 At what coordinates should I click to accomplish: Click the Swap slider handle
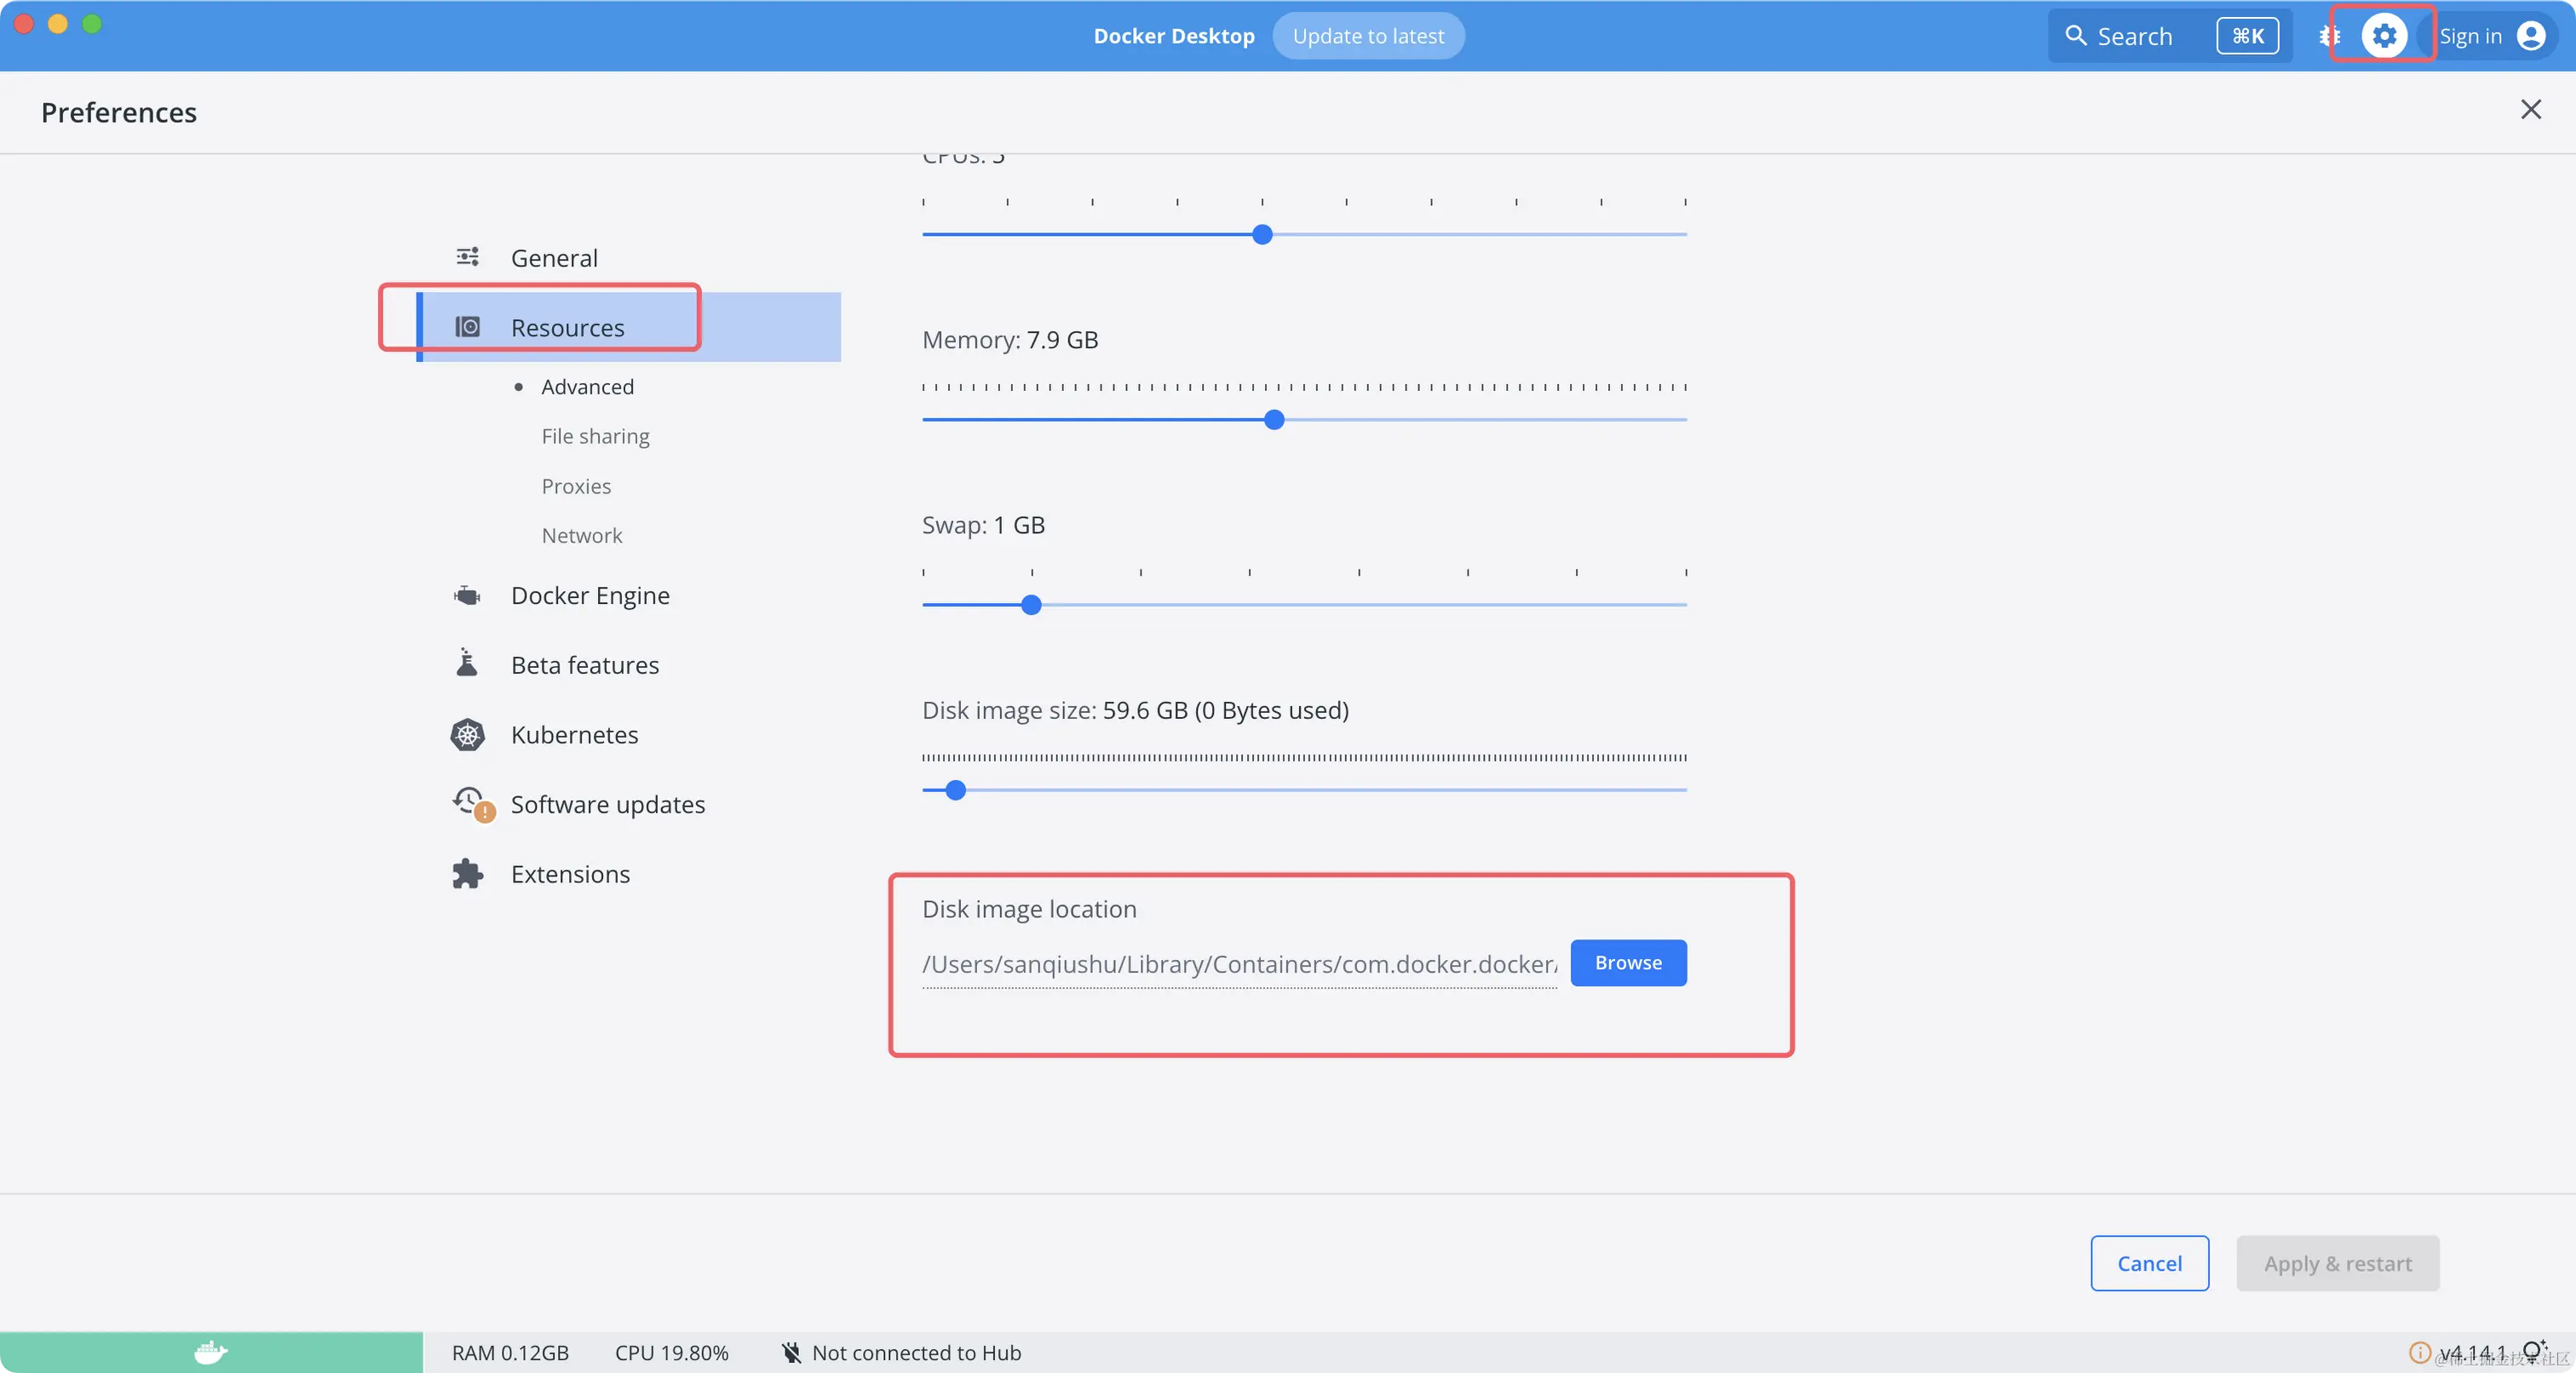point(1031,605)
